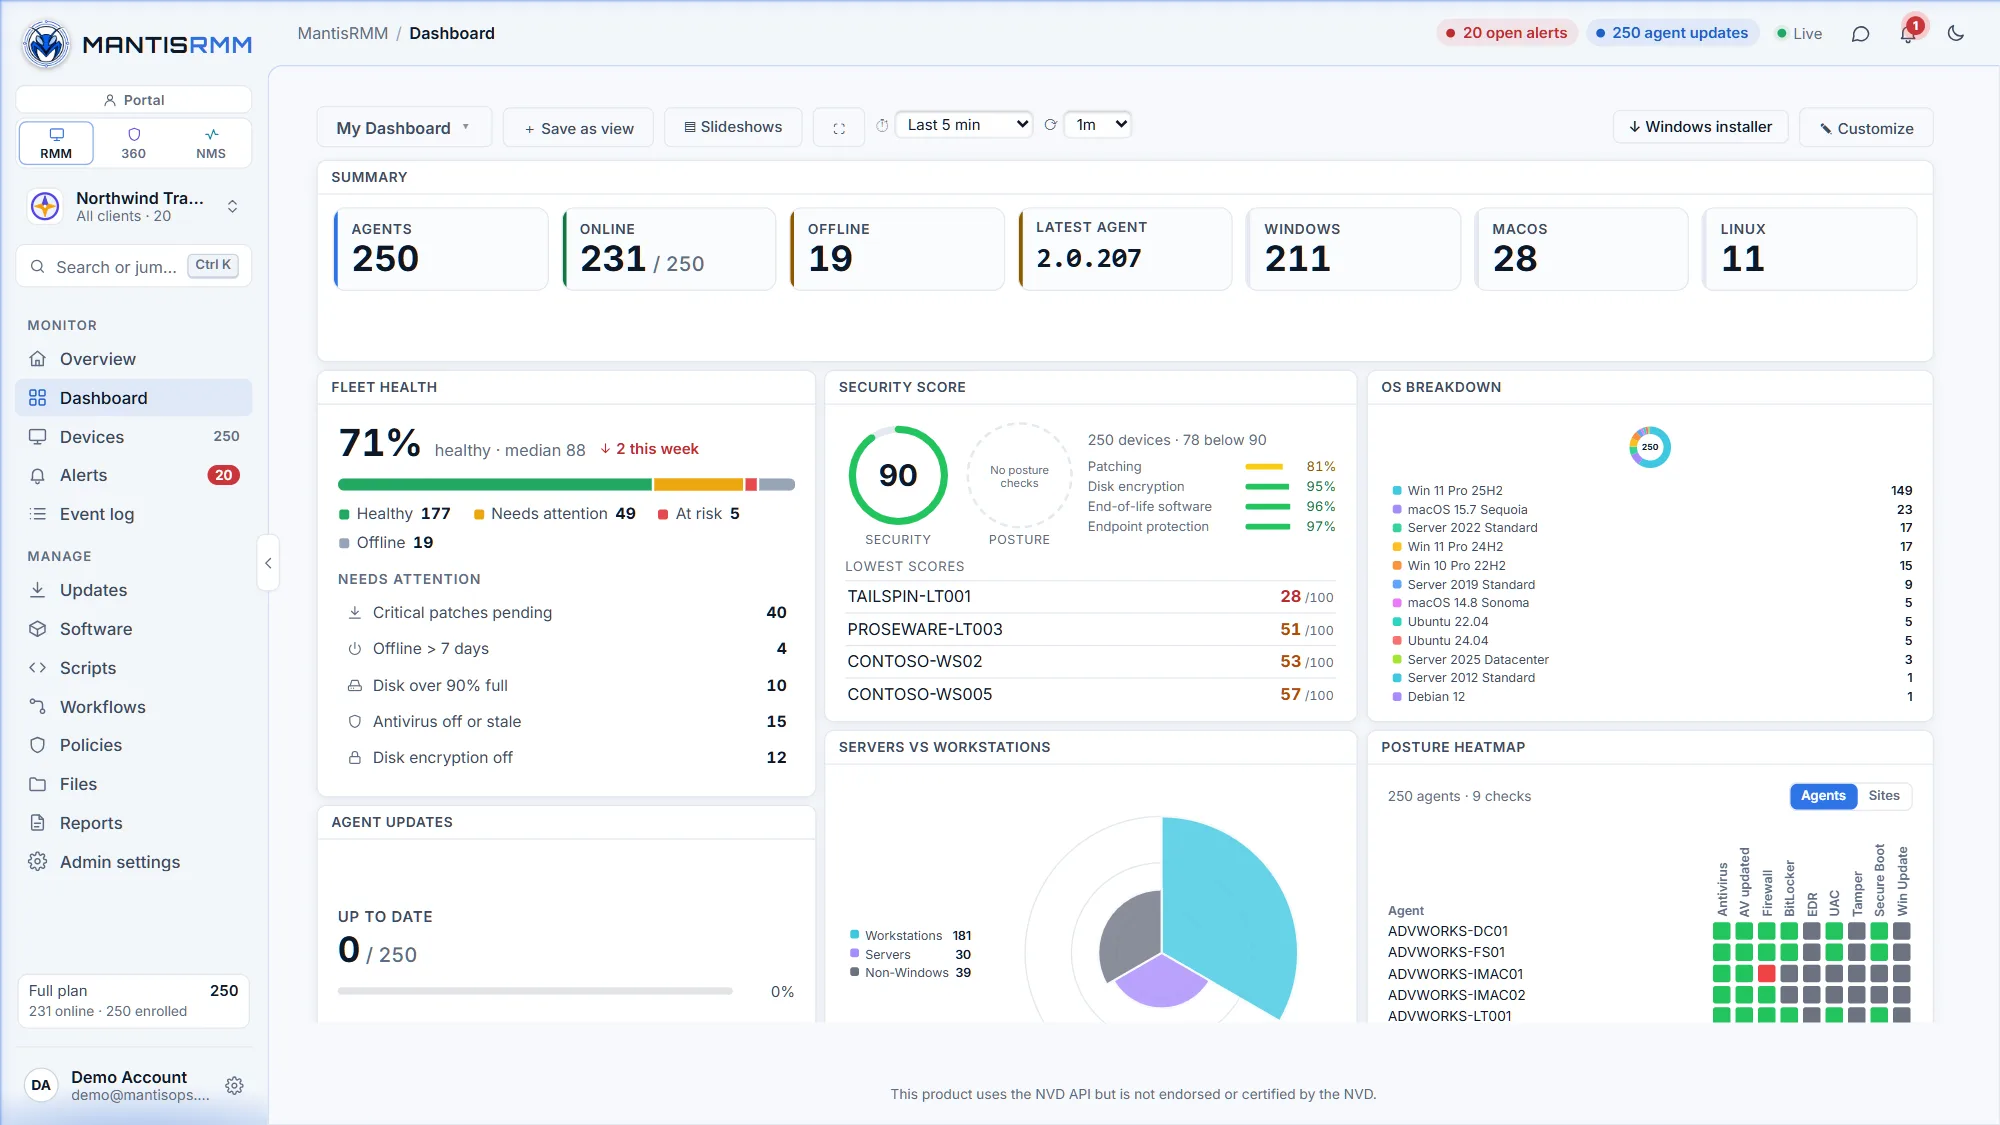Open Reports in sidebar
Screen dimensions: 2000x1125
point(134,823)
